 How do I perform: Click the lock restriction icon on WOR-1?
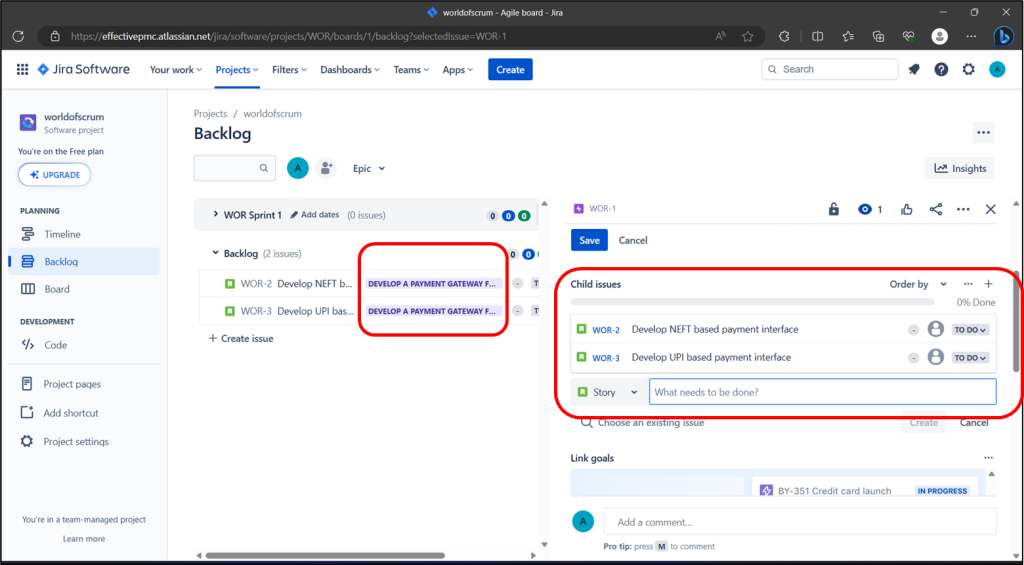coord(833,209)
